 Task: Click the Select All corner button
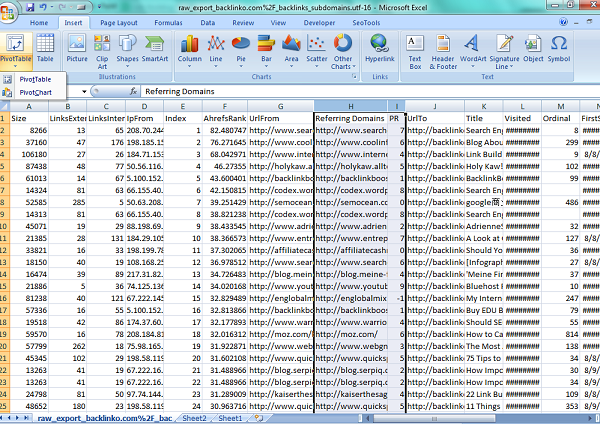coord(5,106)
